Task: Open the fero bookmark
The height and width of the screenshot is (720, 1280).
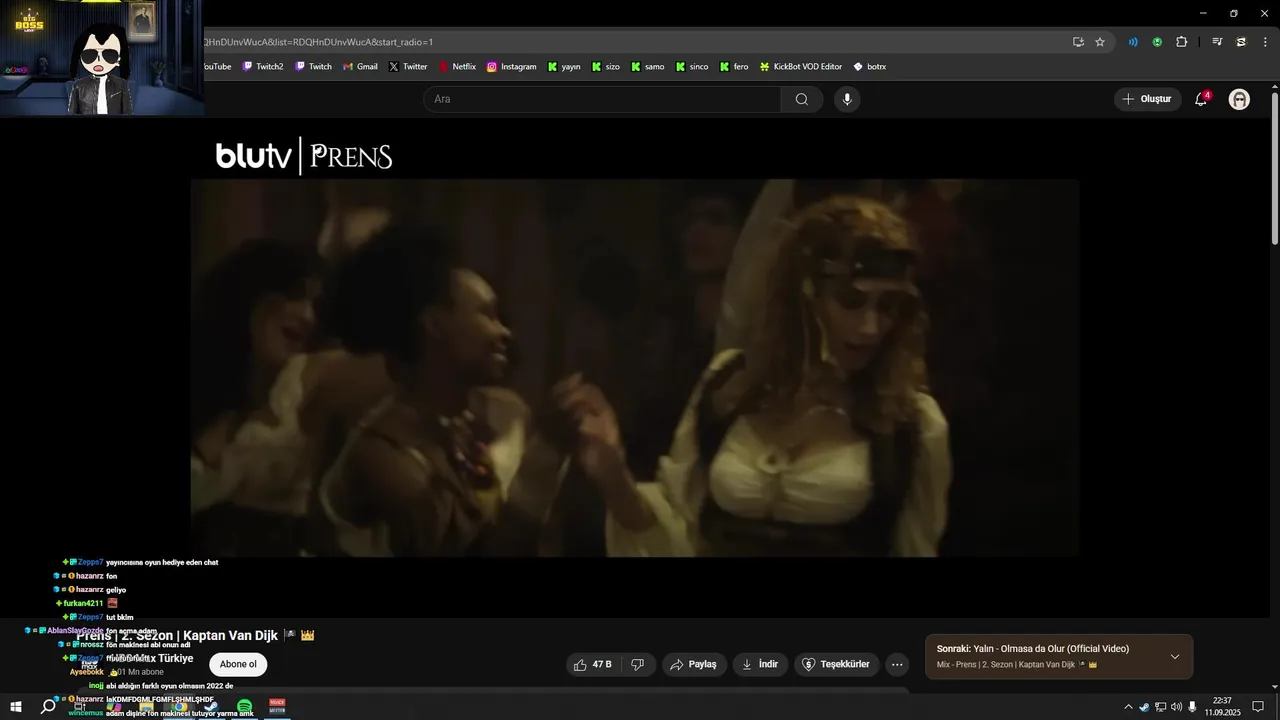Action: click(733, 67)
